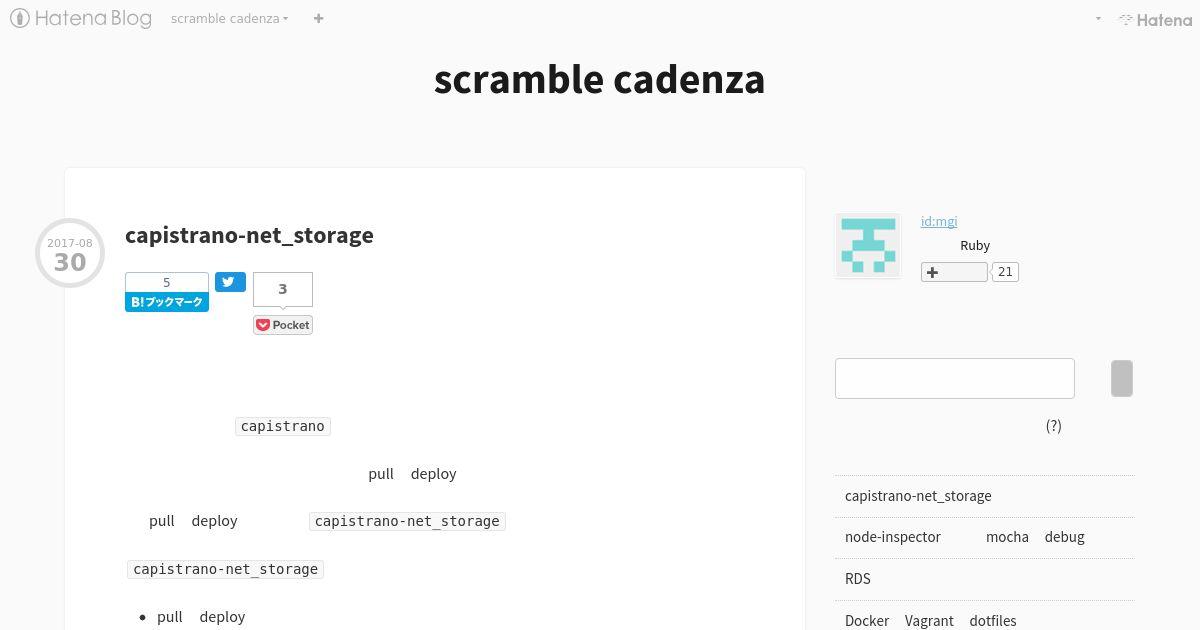Click the pixel avatar profile image
This screenshot has height=630, width=1200.
point(868,246)
